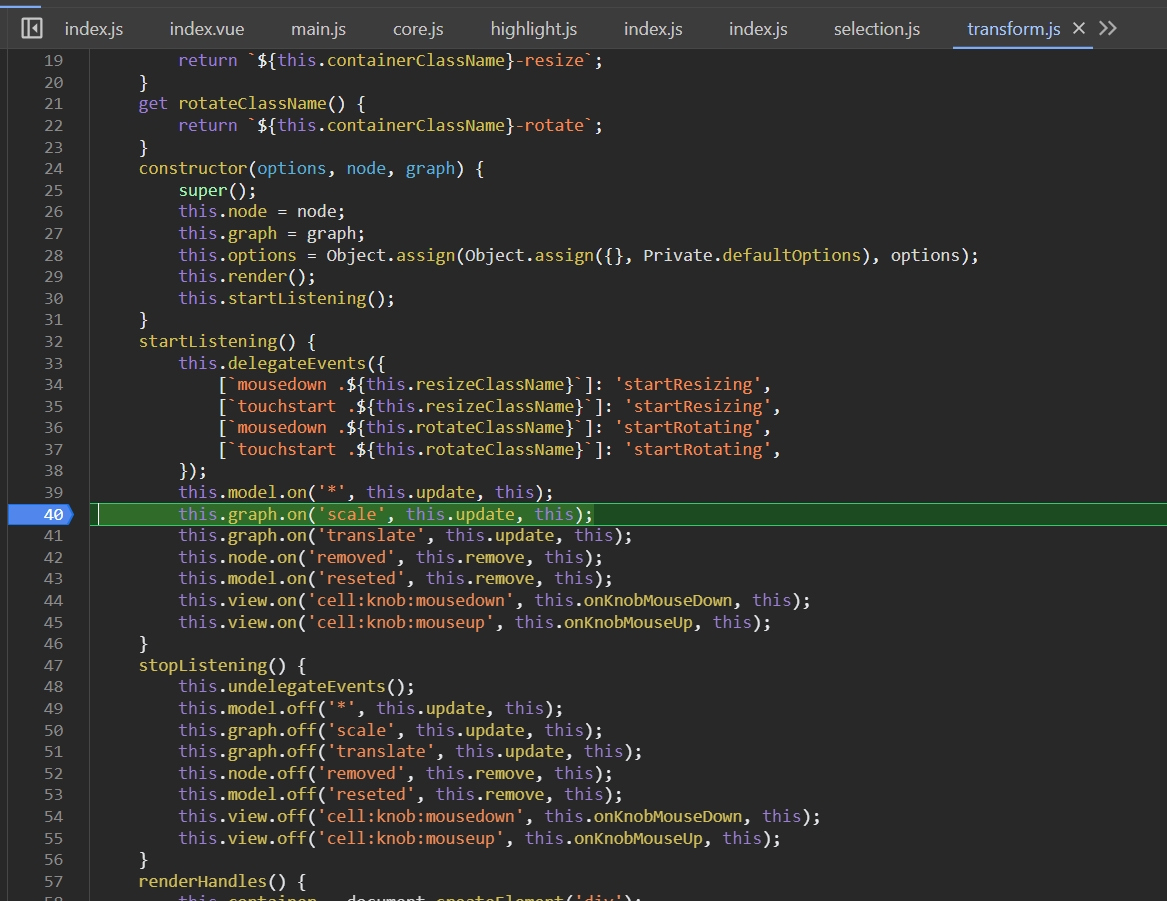The image size is (1167, 901).
Task: Open the core.js tab
Action: click(418, 29)
